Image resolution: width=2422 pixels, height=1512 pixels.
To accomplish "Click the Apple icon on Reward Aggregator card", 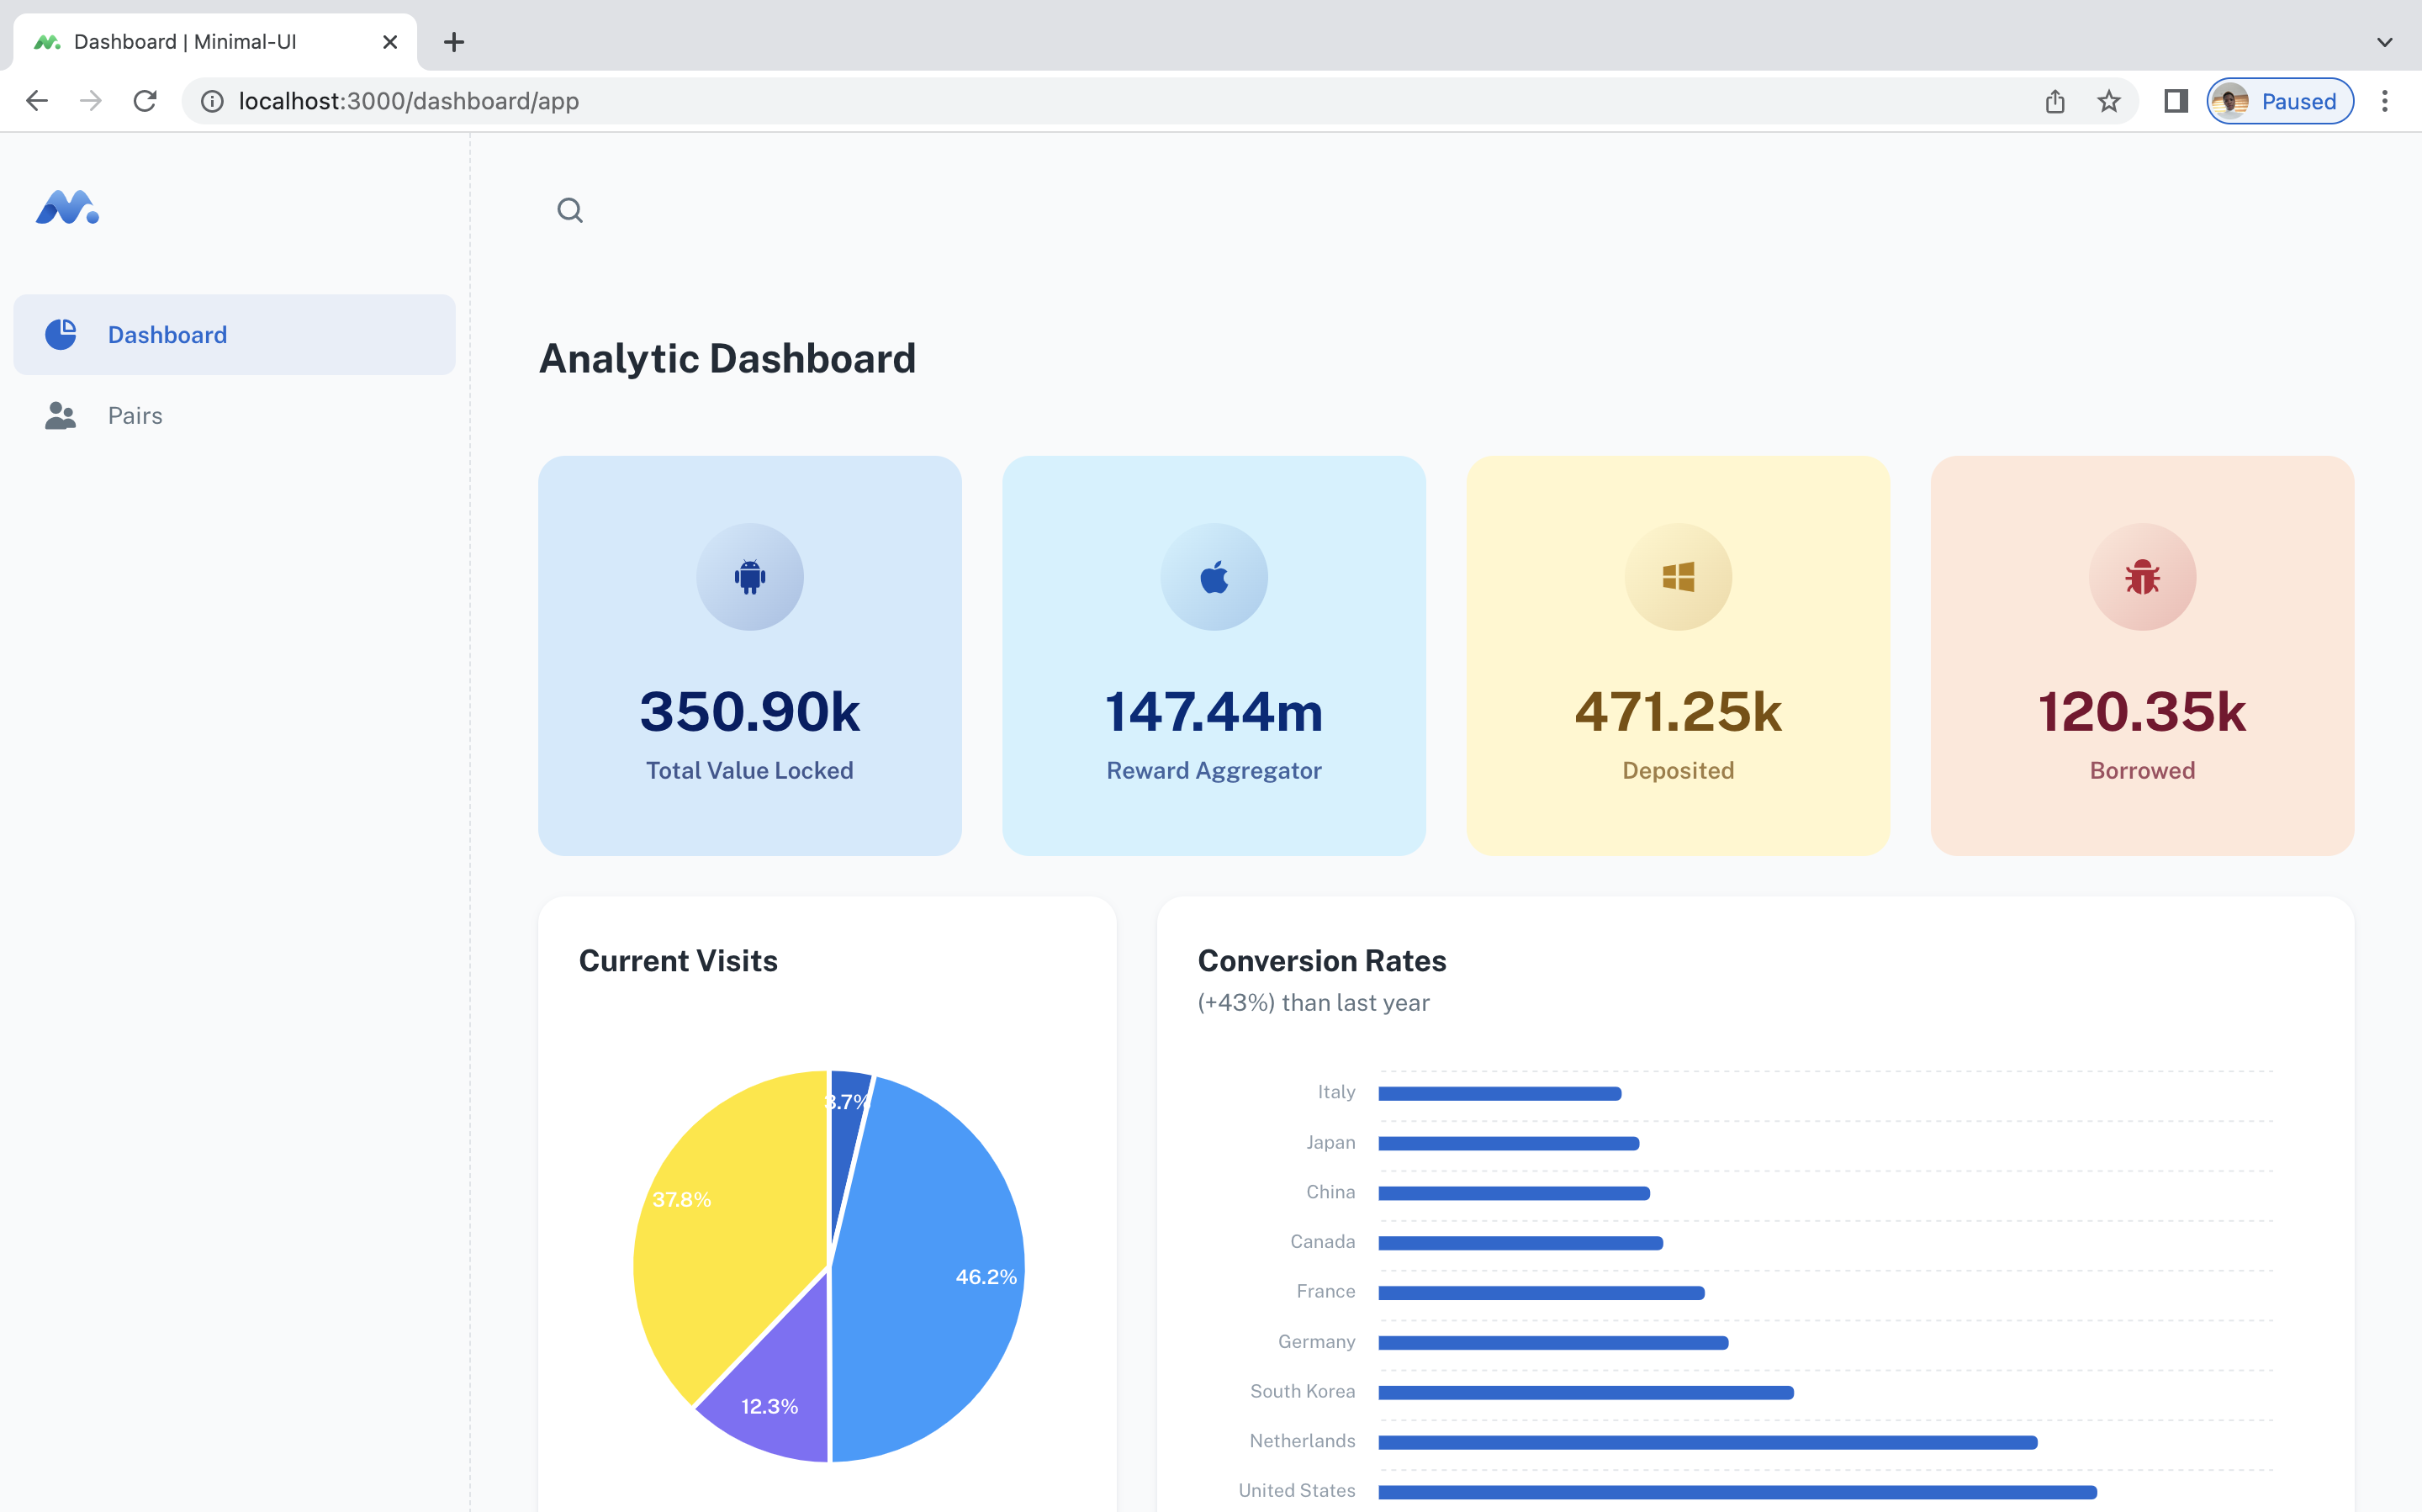I will [x=1213, y=576].
